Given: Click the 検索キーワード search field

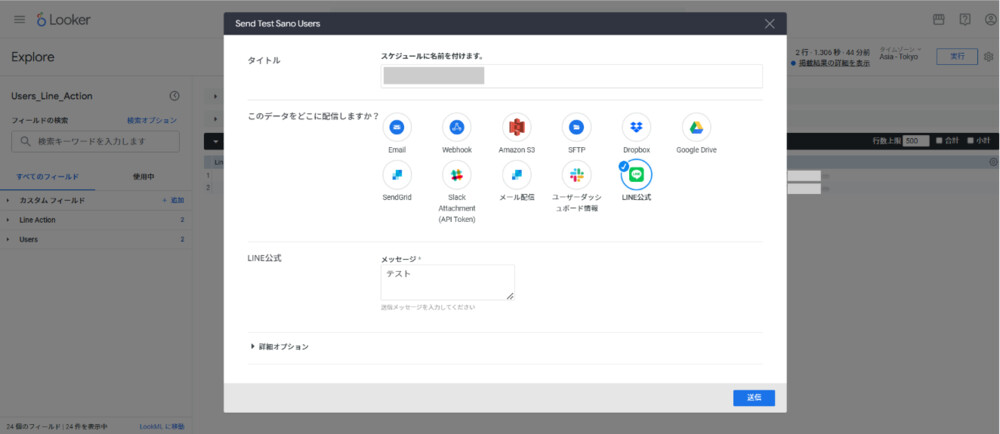Looking at the screenshot, I should 96,141.
